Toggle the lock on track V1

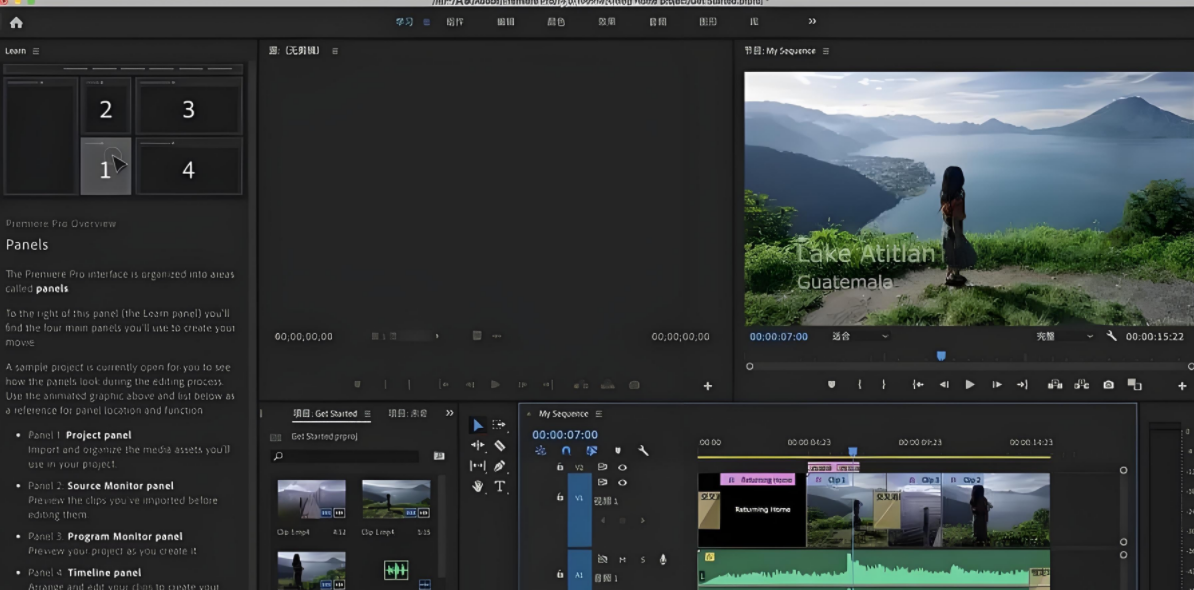pyautogui.click(x=560, y=497)
